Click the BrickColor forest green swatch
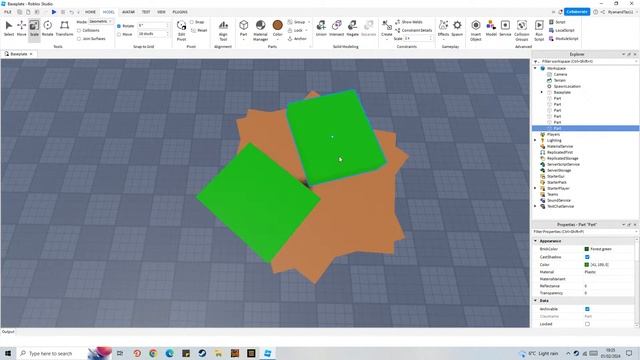 click(x=587, y=249)
